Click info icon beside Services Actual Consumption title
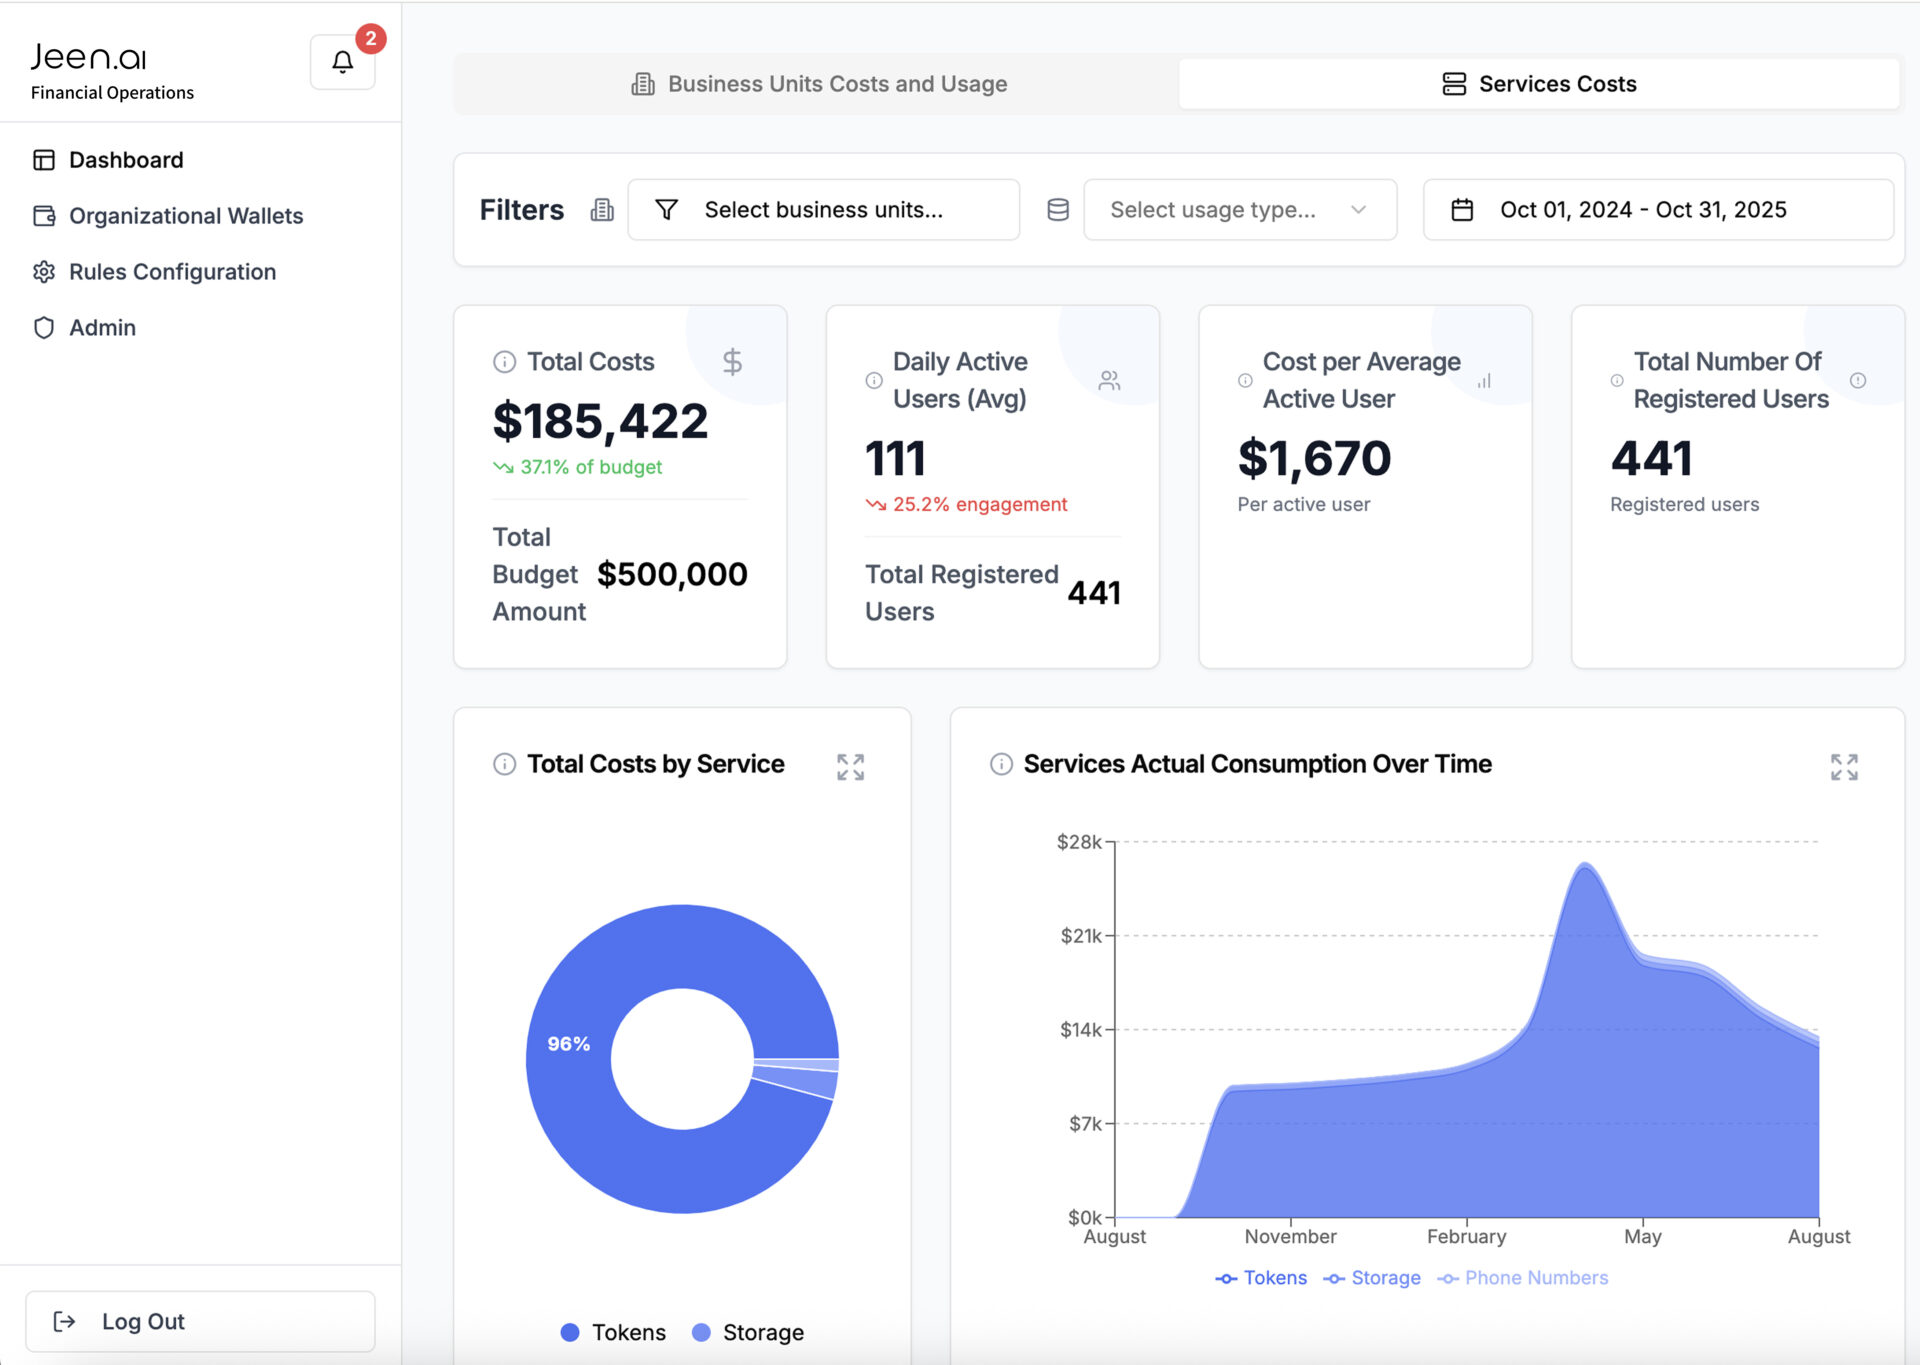The width and height of the screenshot is (1920, 1365). pos(1000,764)
